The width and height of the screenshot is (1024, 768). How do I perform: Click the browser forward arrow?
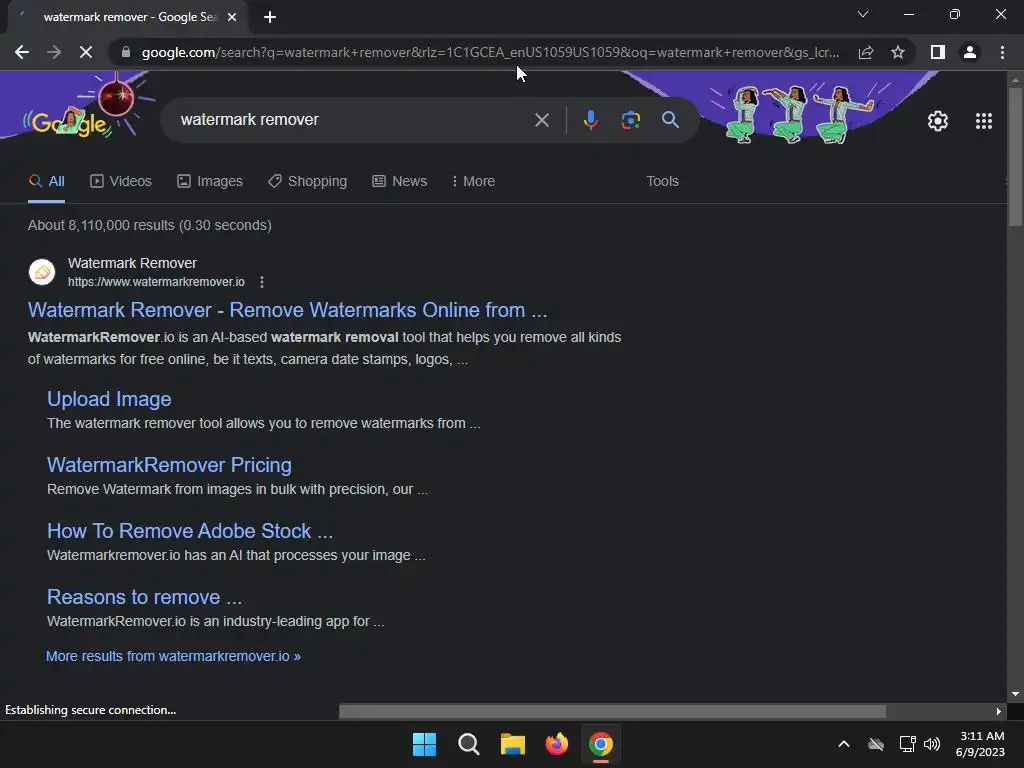pos(54,52)
